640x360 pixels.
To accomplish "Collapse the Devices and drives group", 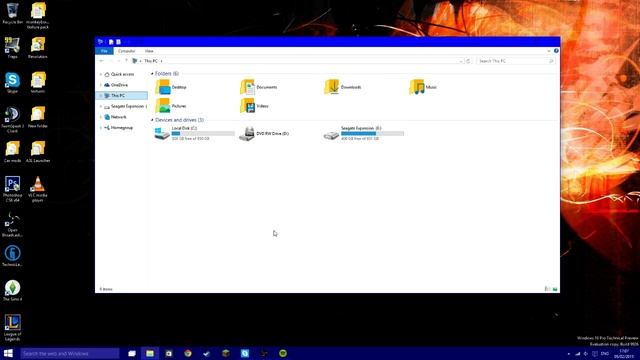I will [152, 120].
